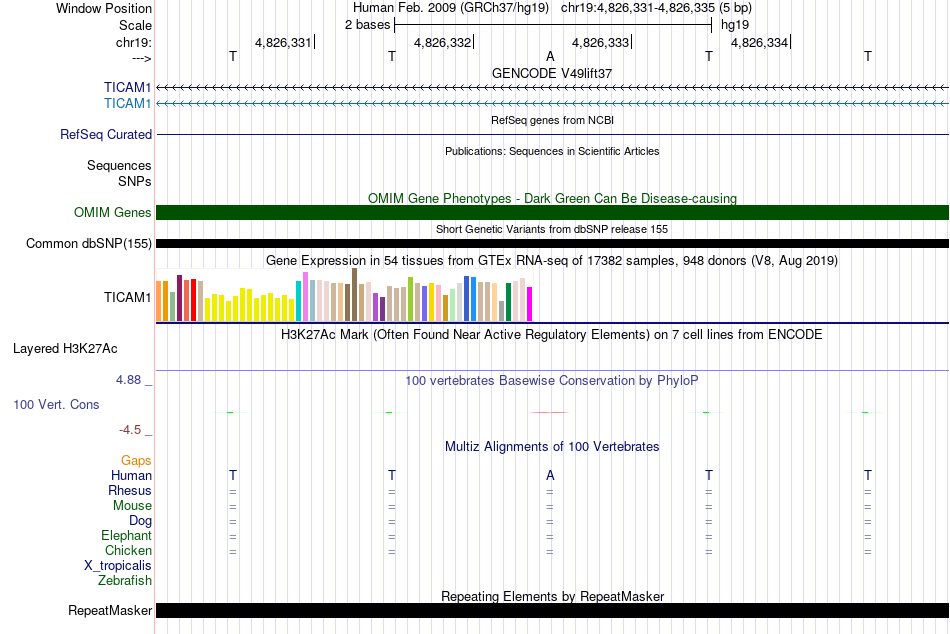
Task: Open 'Multiz Alignments of 100 Vertebrates' title
Action: [x=552, y=447]
